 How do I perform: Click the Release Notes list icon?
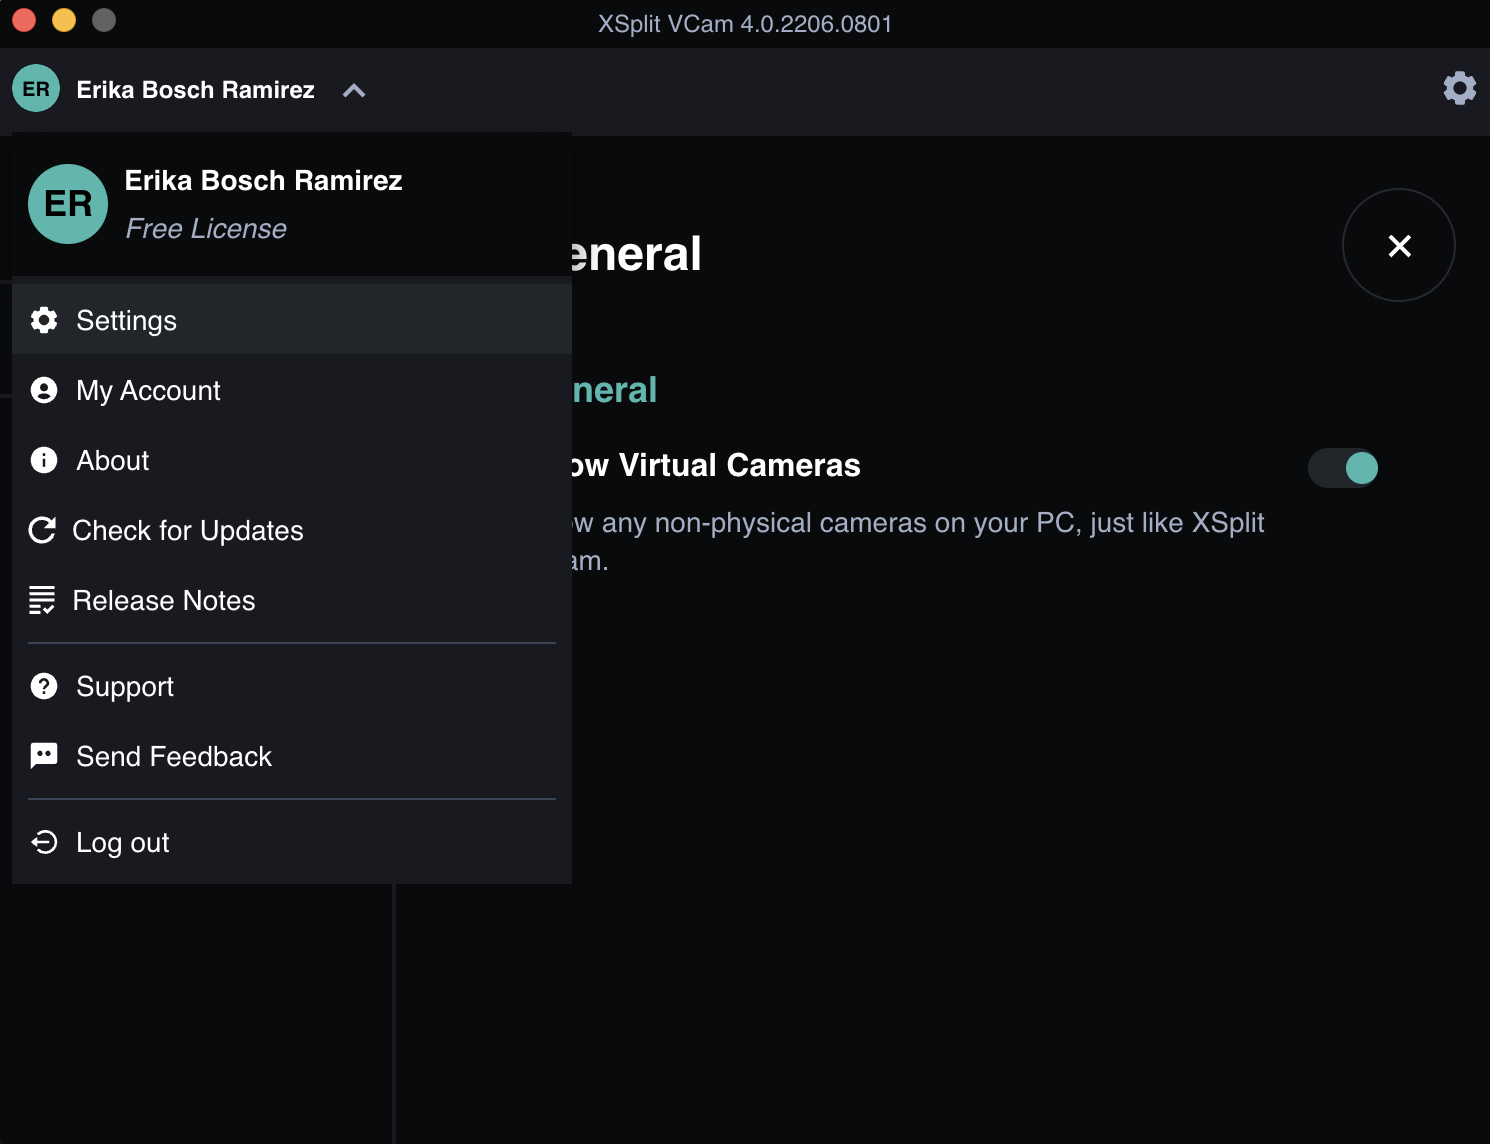(x=42, y=600)
